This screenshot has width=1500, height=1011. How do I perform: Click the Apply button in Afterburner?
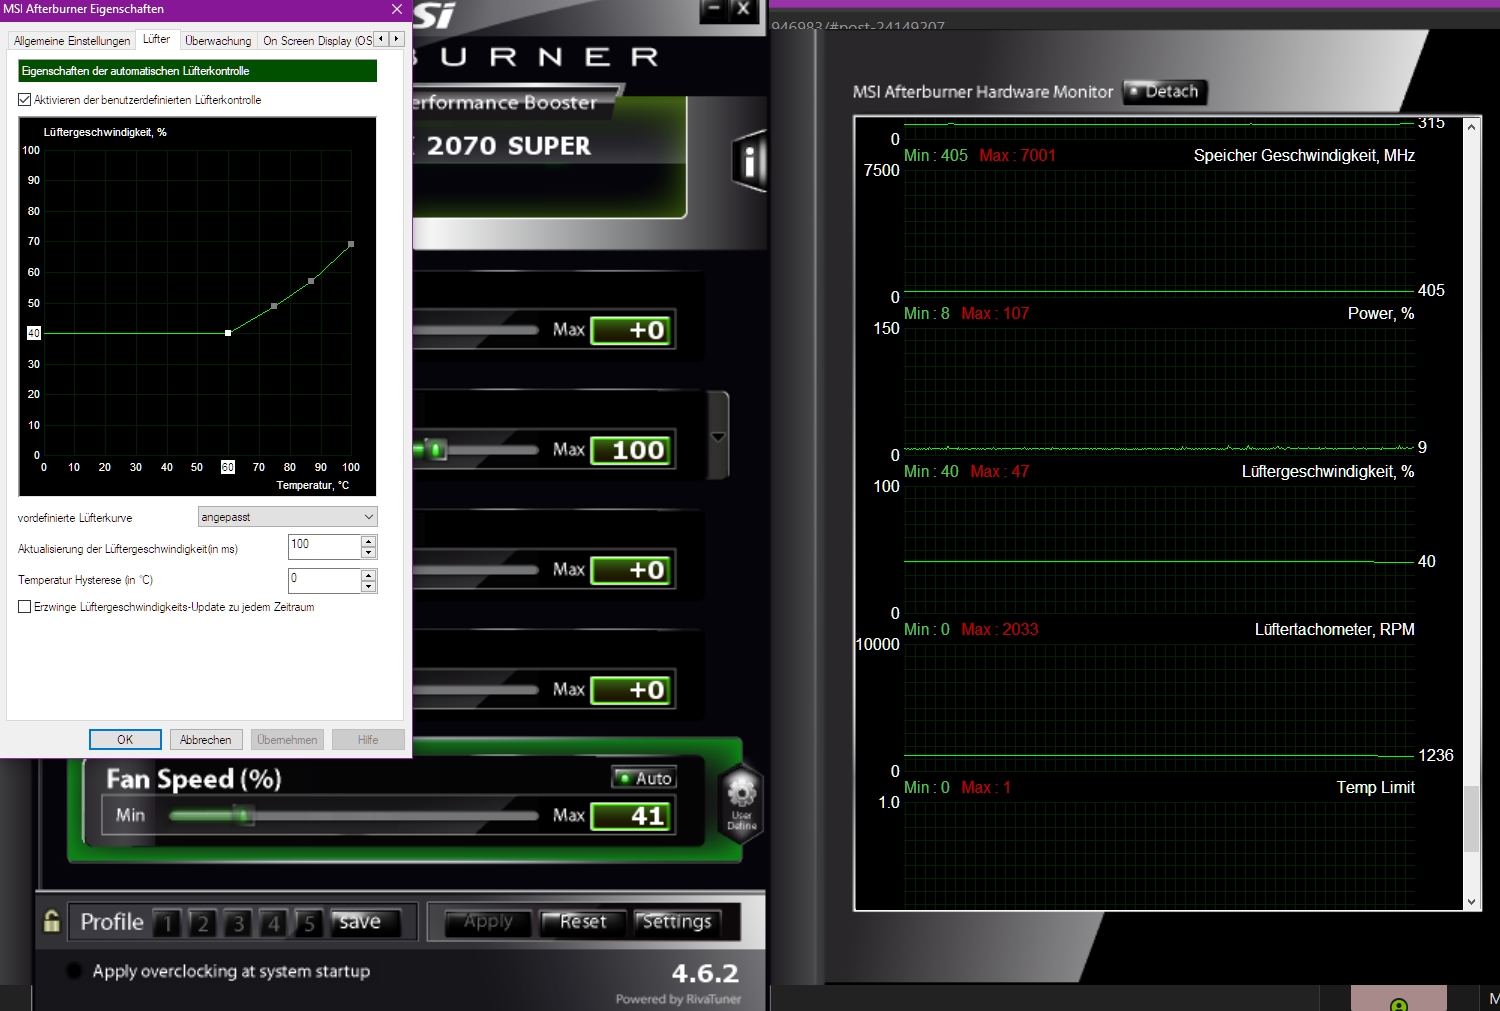tap(489, 922)
